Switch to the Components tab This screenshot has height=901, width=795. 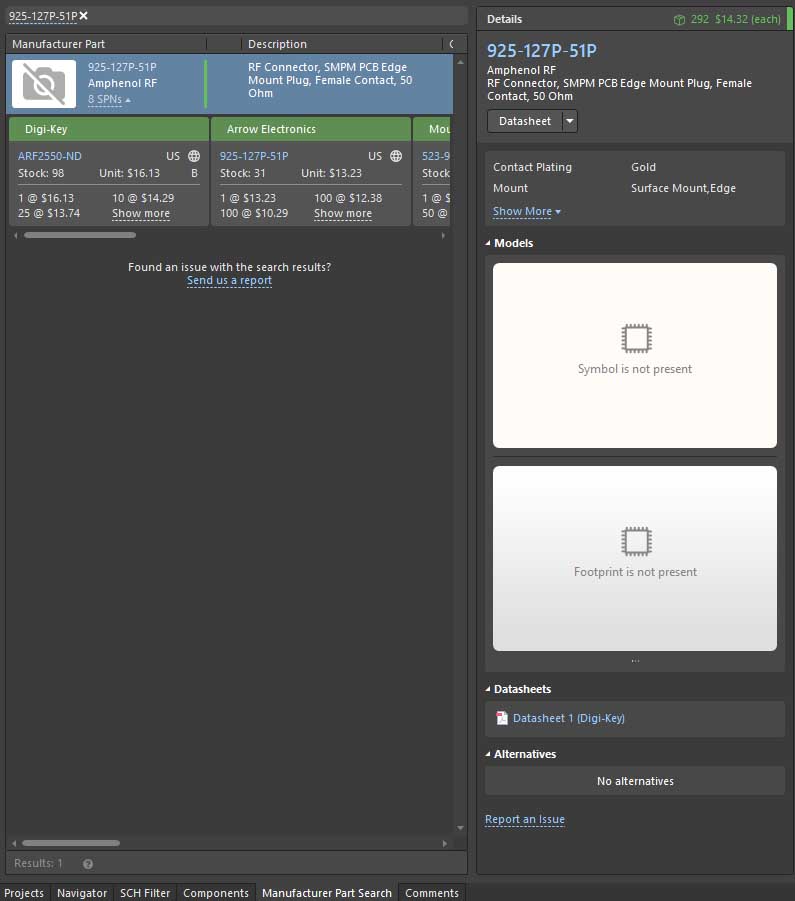pos(216,893)
